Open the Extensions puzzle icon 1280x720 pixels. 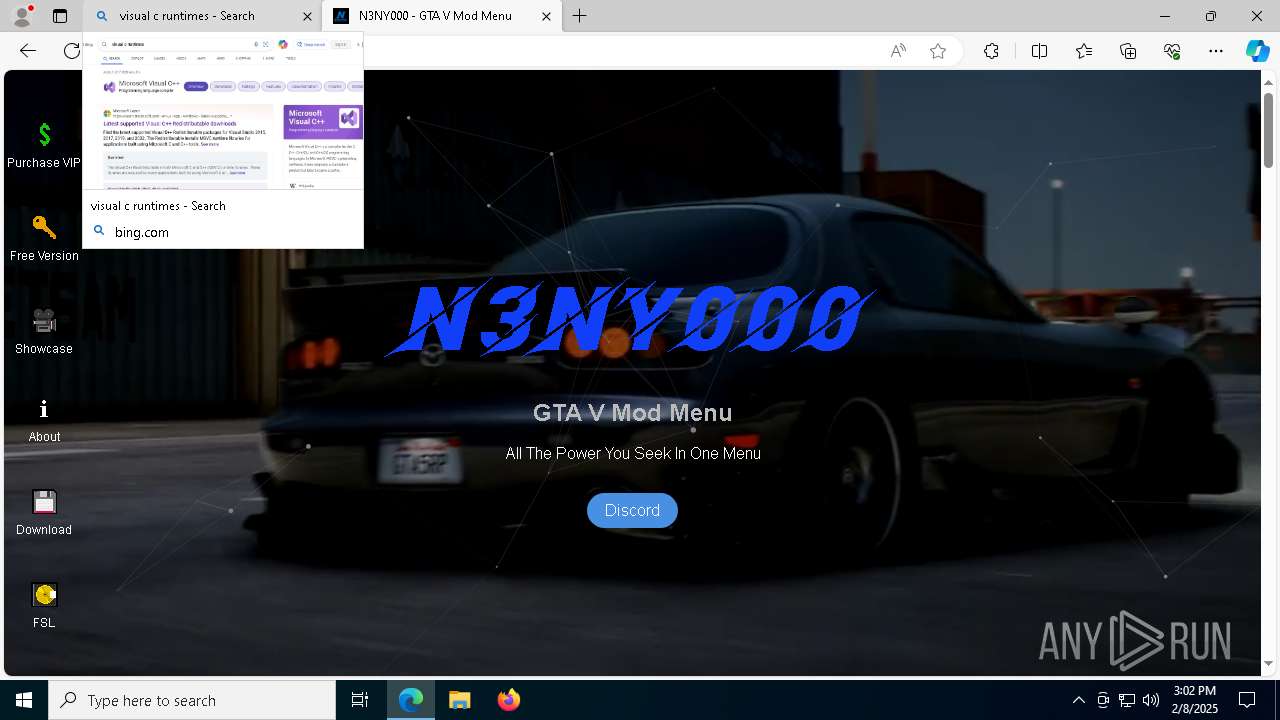tap(991, 51)
